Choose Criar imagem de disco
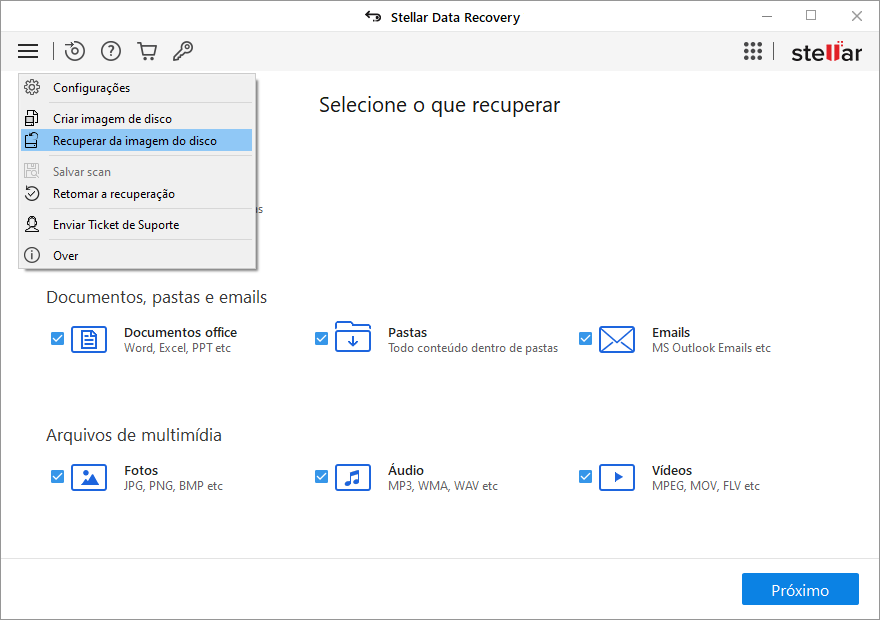This screenshot has width=880, height=620. click(x=112, y=119)
